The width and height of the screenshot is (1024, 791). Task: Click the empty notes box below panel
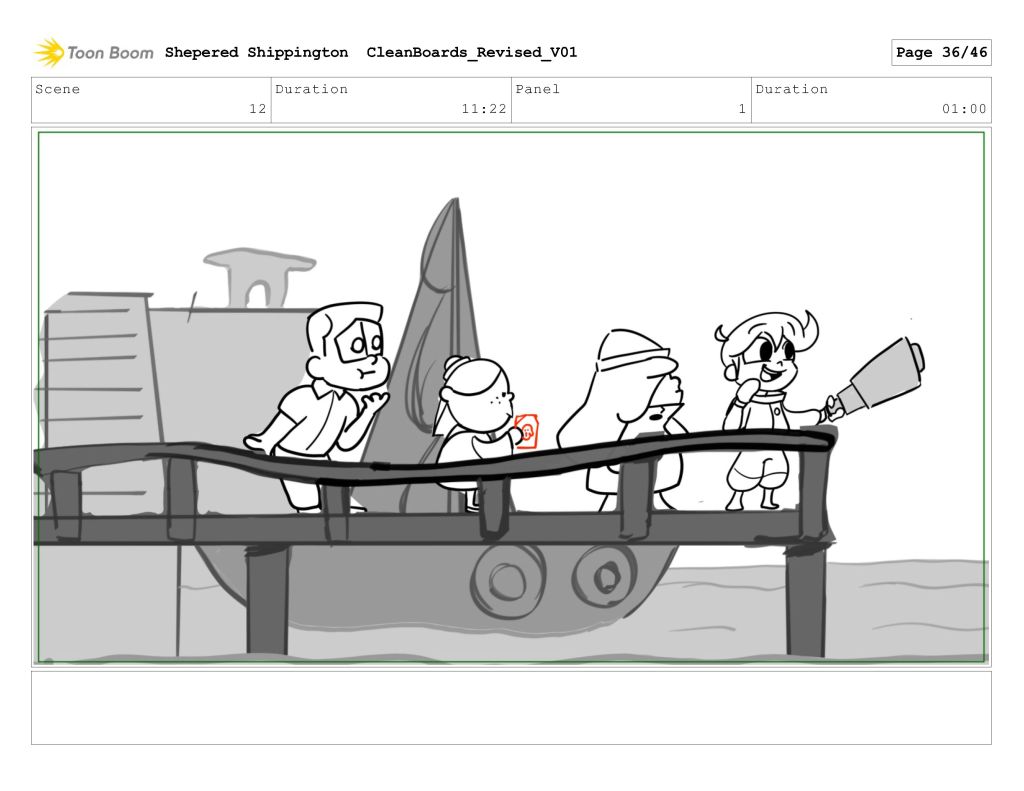pyautogui.click(x=511, y=707)
